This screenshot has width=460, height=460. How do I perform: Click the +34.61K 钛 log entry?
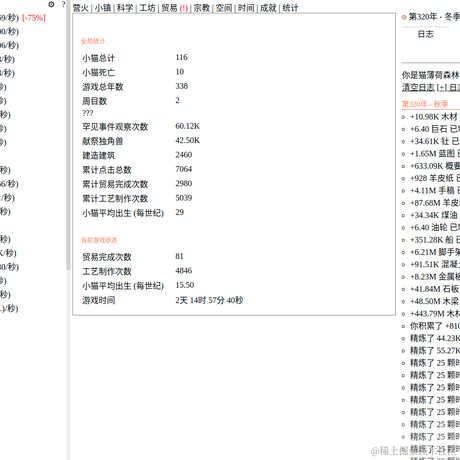coord(435,141)
